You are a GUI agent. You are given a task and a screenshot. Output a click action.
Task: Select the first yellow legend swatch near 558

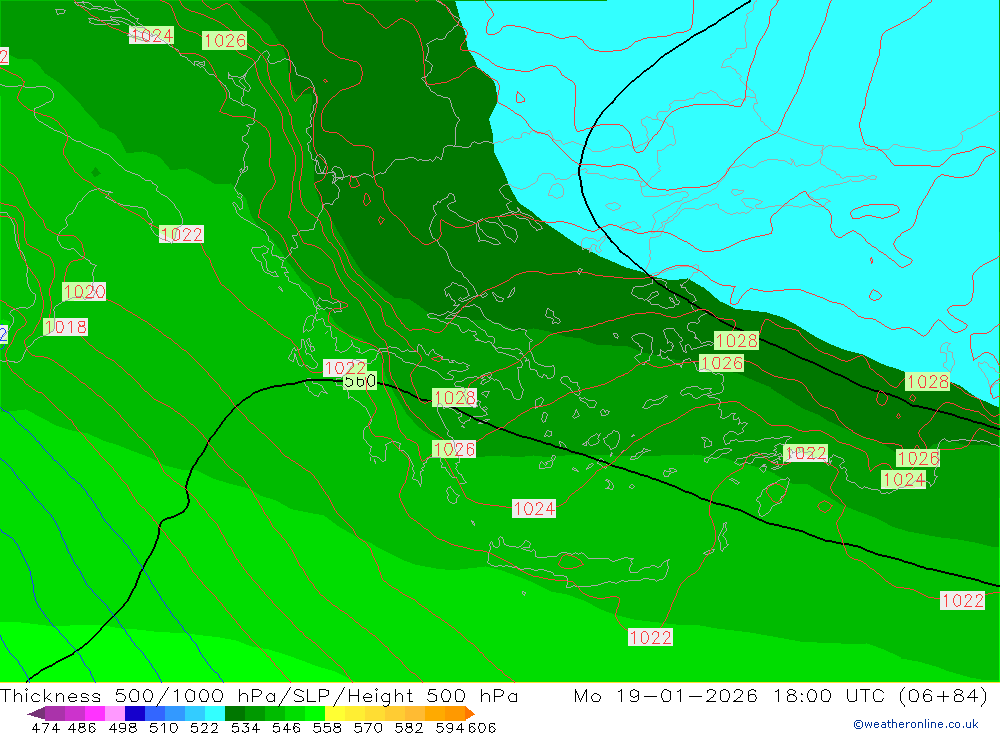coord(335,713)
